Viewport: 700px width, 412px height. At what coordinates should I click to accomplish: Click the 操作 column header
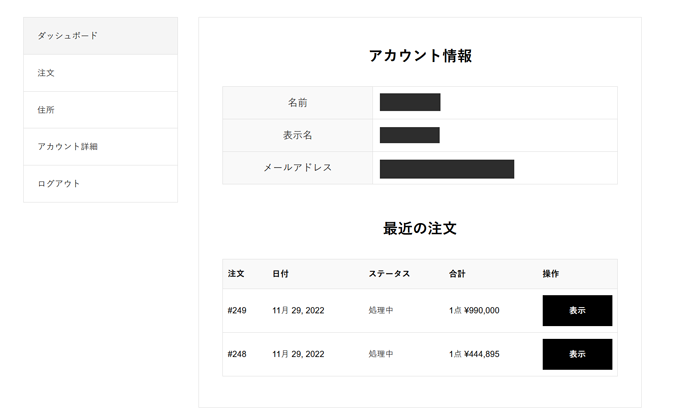(551, 274)
